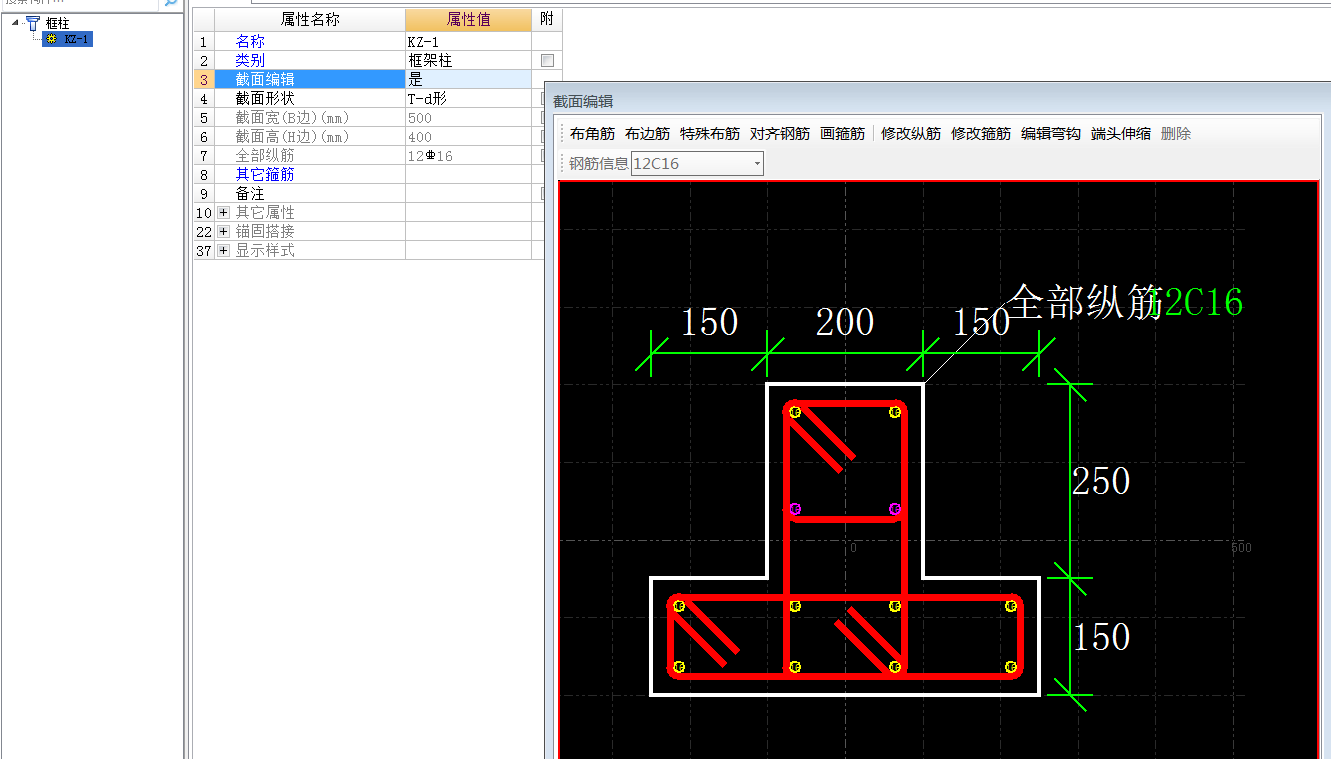Viewport: 1331px width, 759px height.
Task: Click the search magnifier icon
Action: click(171, 3)
